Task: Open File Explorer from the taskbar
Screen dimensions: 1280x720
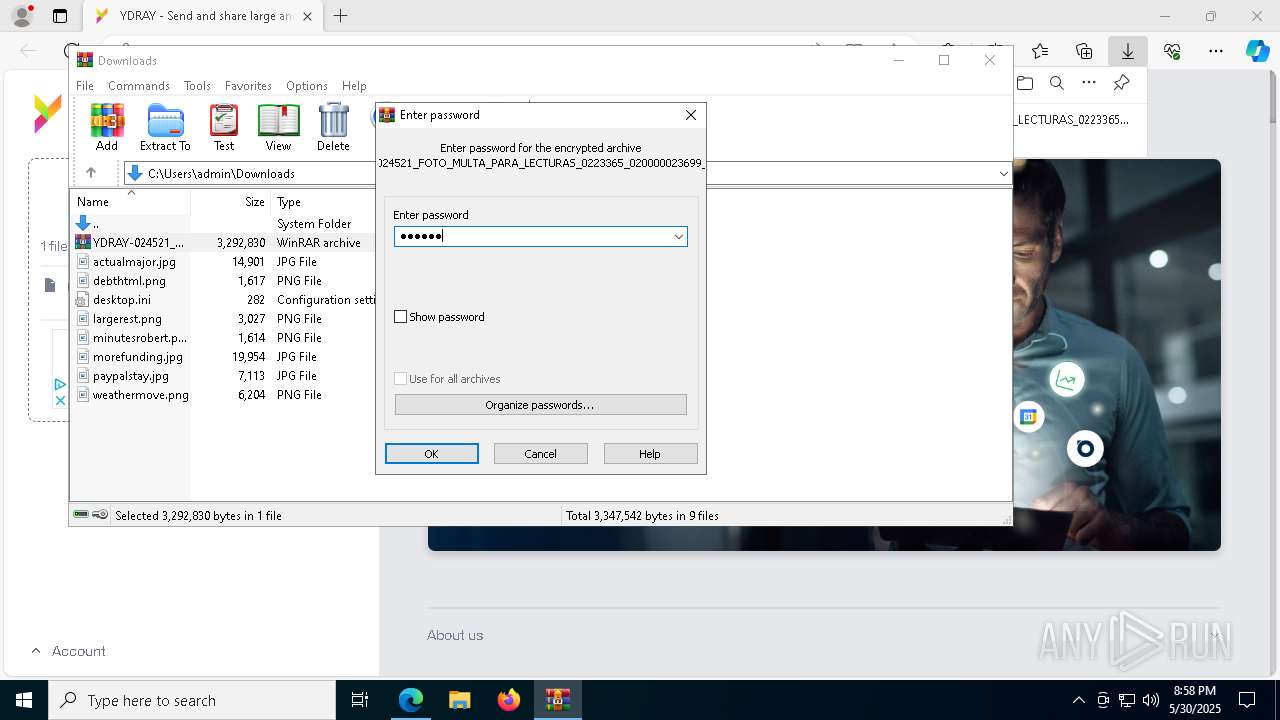Action: (x=459, y=700)
